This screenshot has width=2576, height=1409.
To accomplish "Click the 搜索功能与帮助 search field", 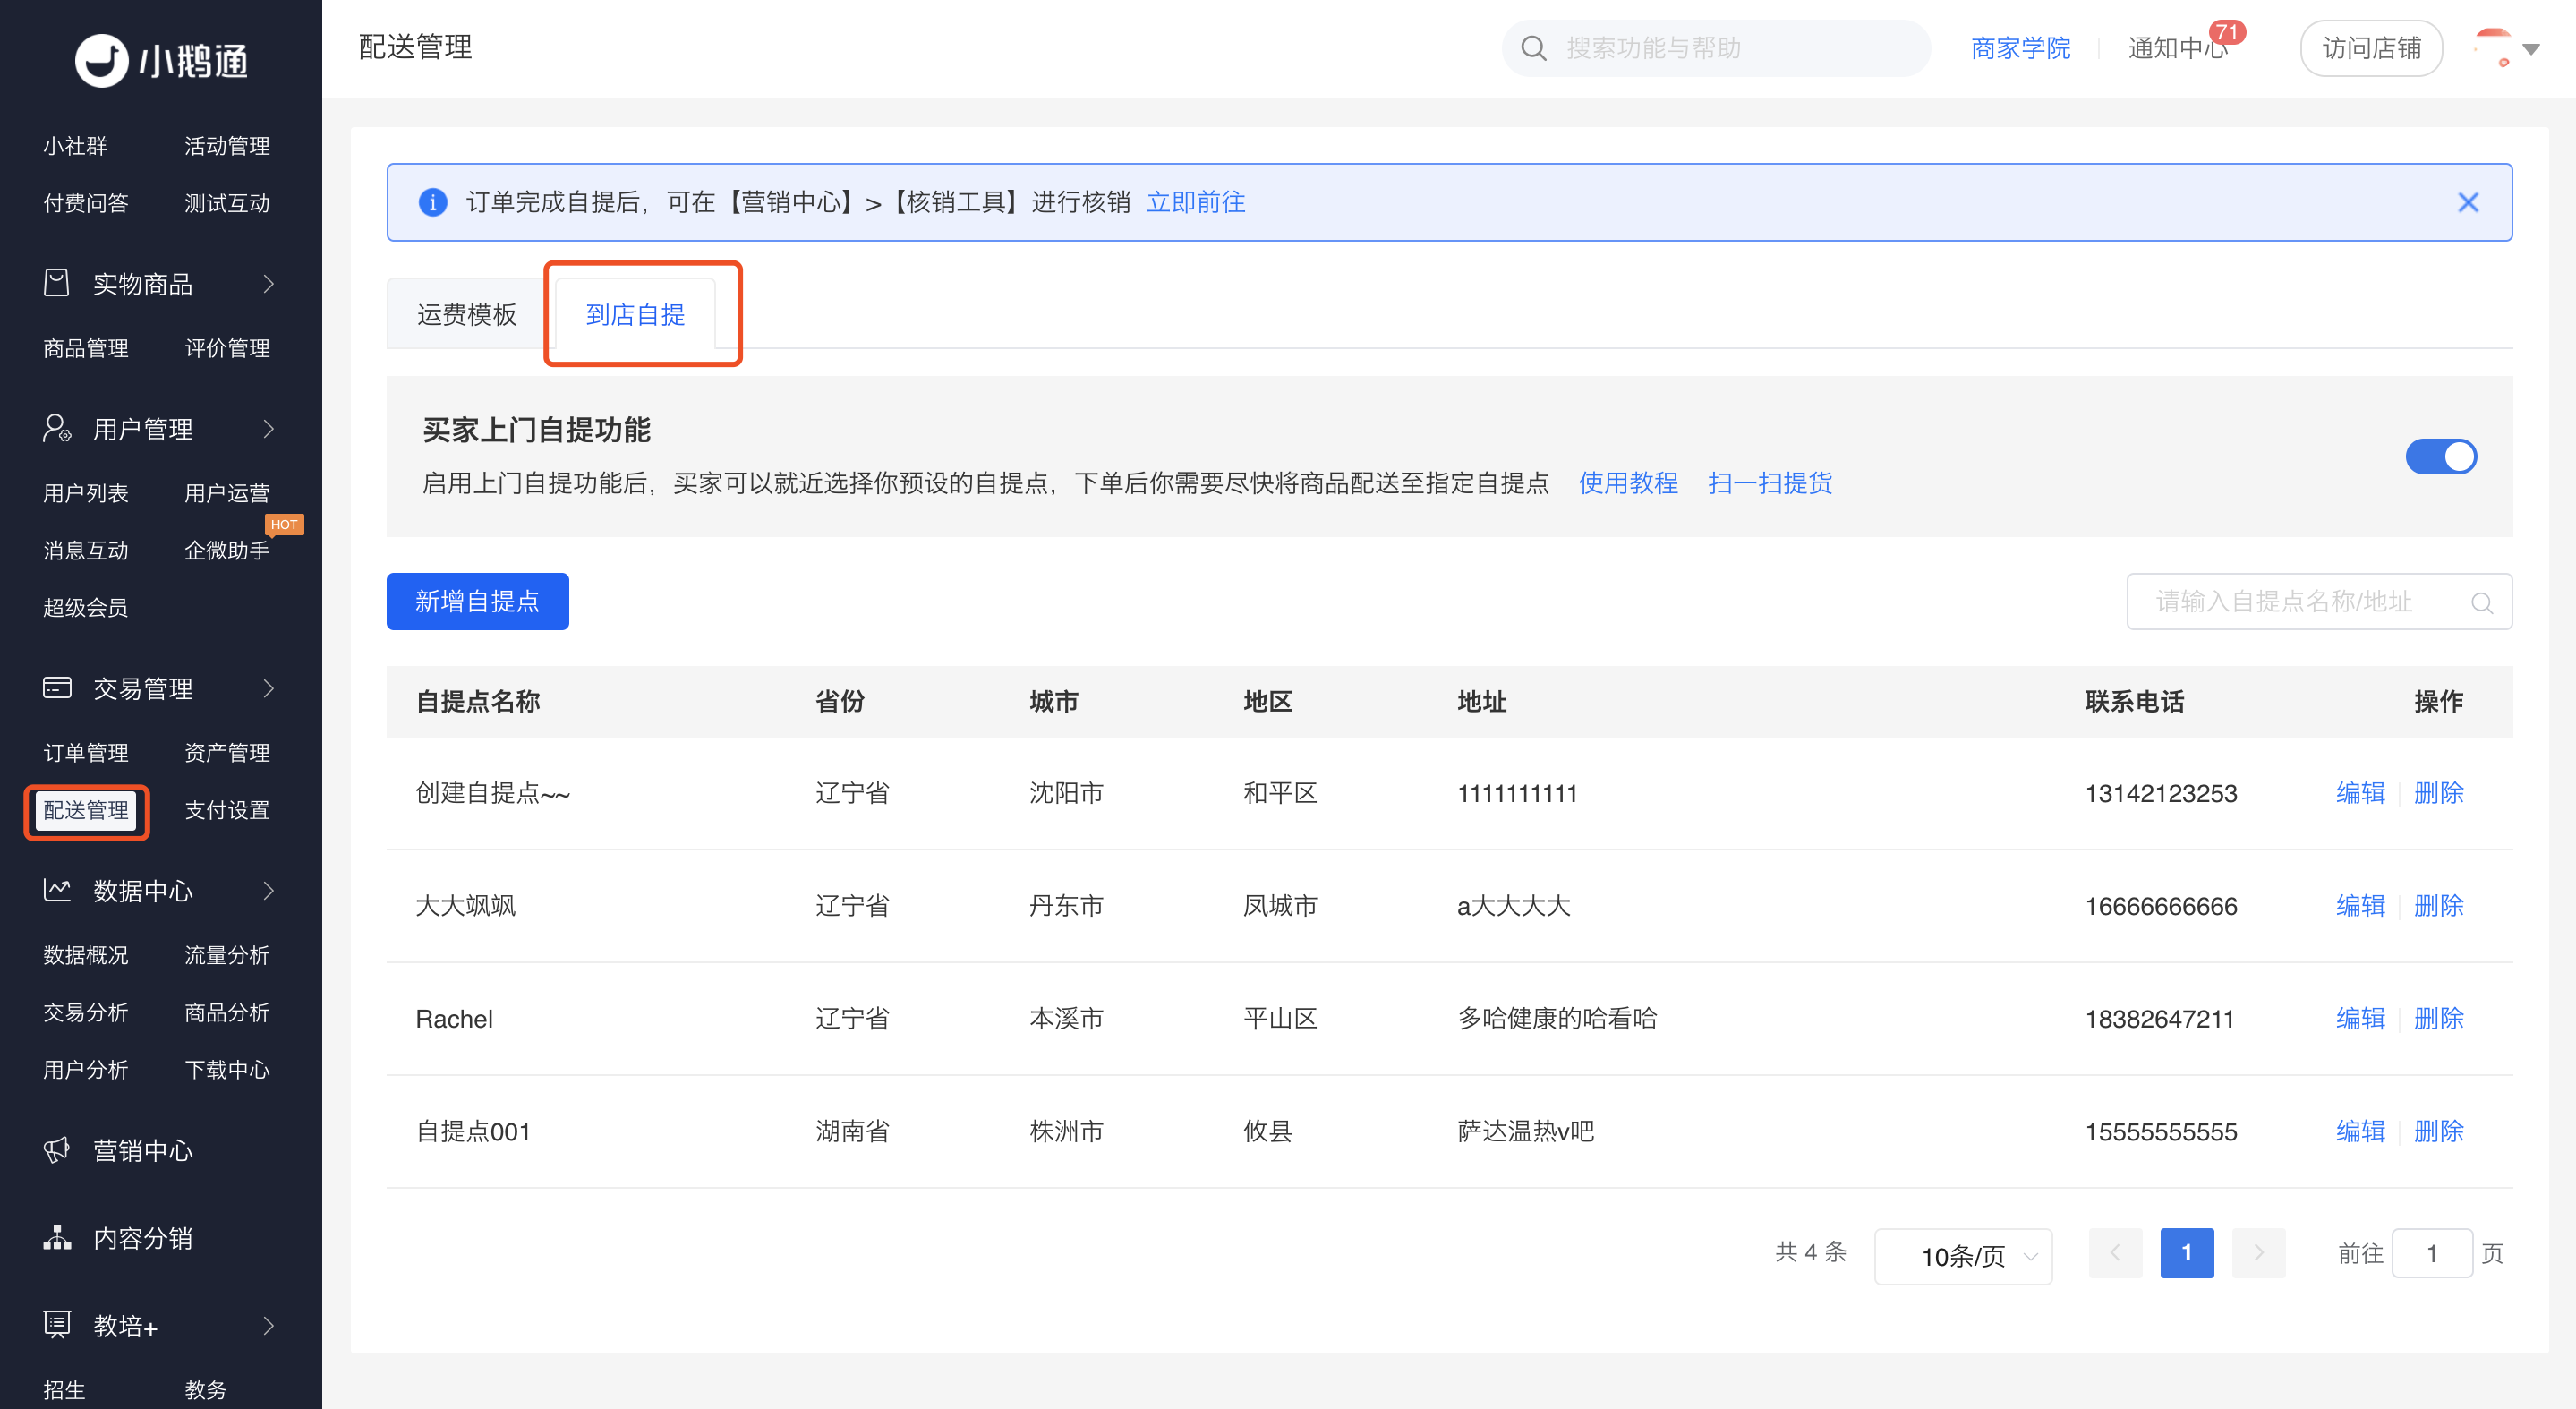I will click(1715, 48).
